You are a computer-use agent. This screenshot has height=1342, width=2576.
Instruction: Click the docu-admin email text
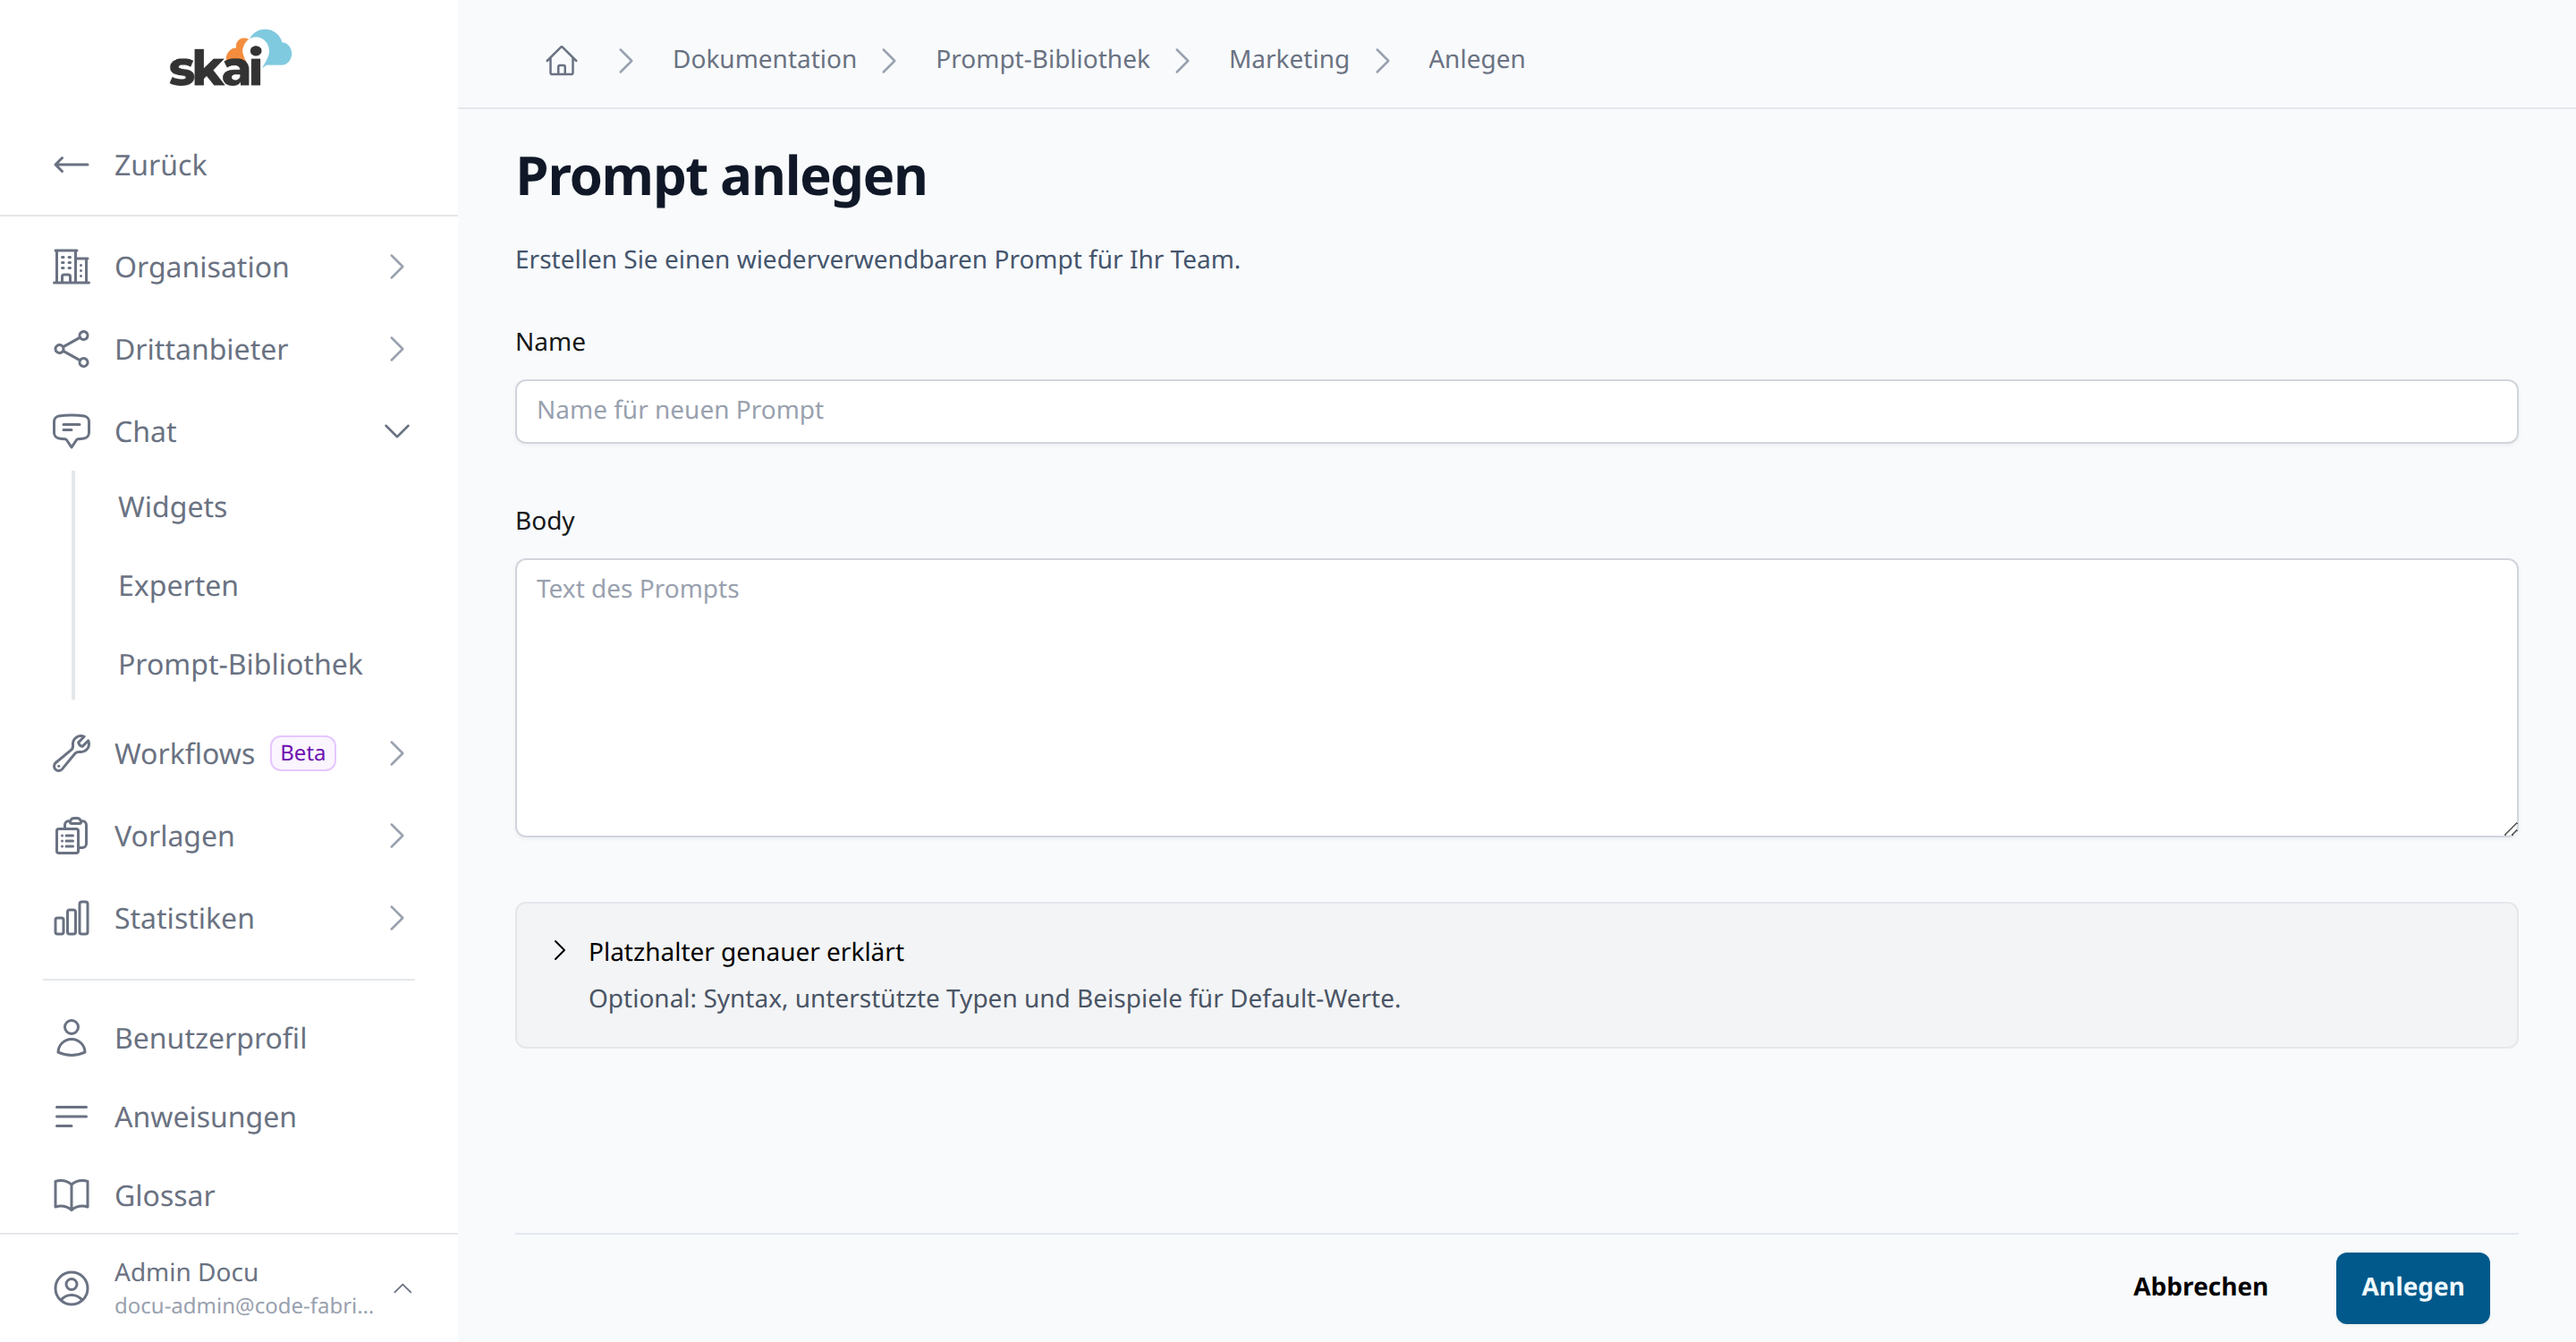tap(244, 1305)
